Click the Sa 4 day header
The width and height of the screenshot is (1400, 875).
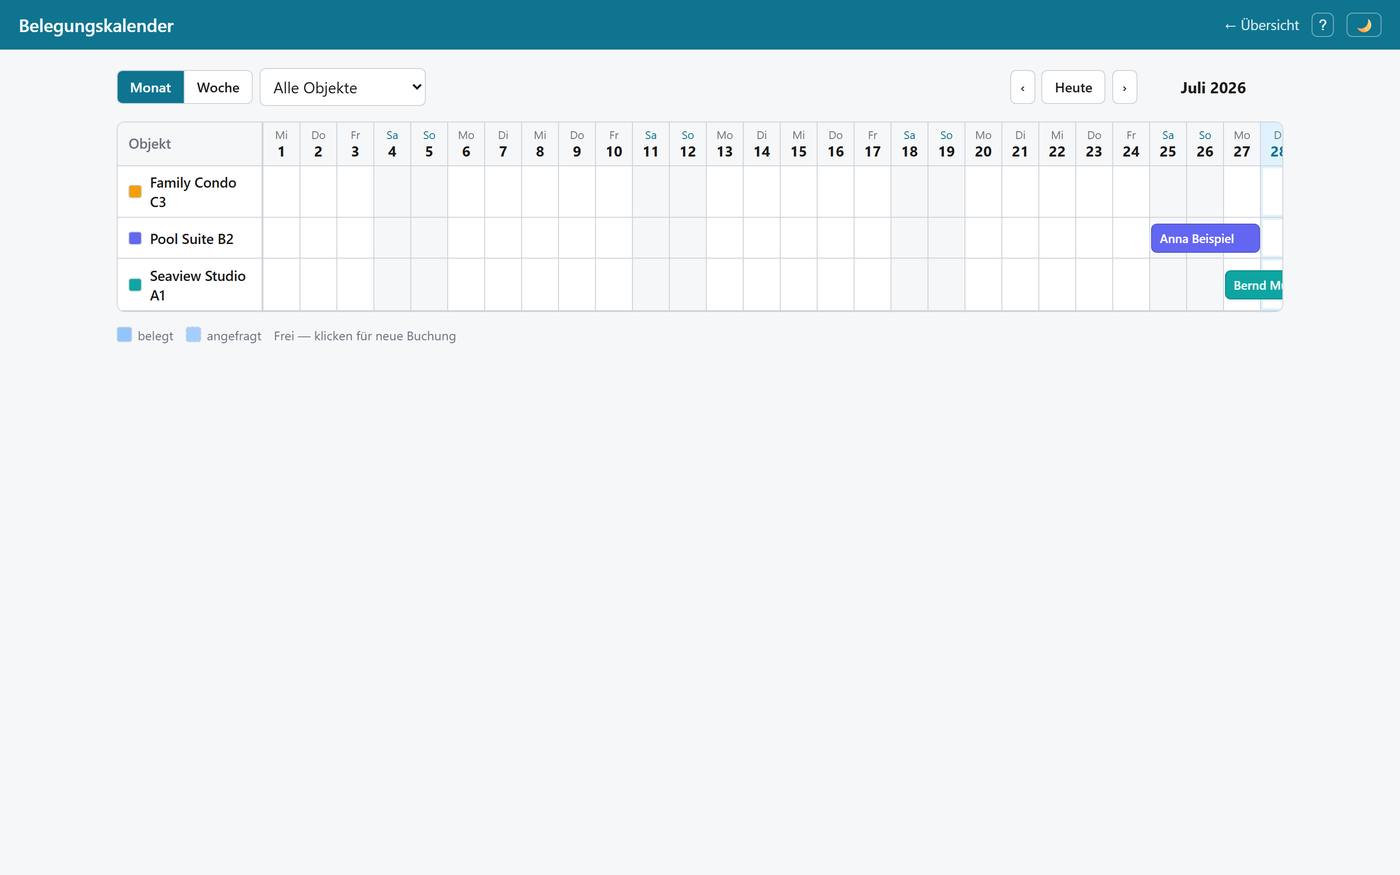click(392, 144)
